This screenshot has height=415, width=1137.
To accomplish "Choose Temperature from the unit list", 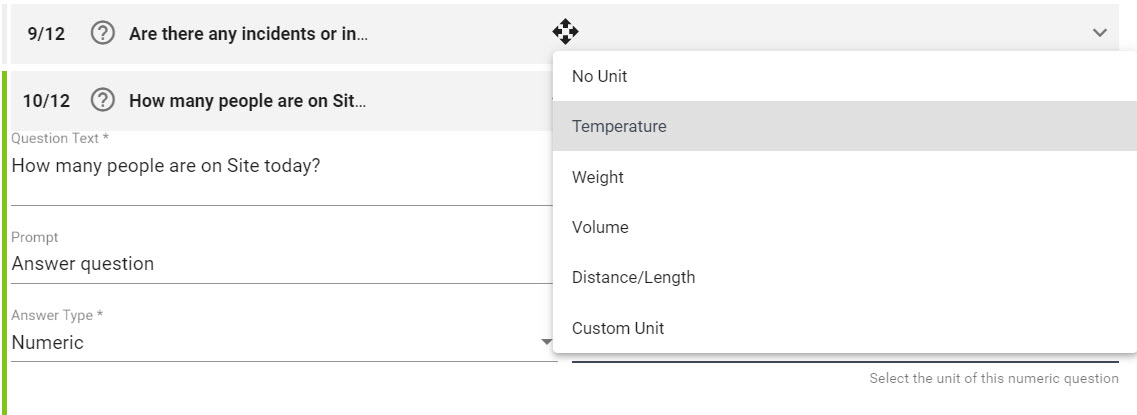I will point(619,126).
